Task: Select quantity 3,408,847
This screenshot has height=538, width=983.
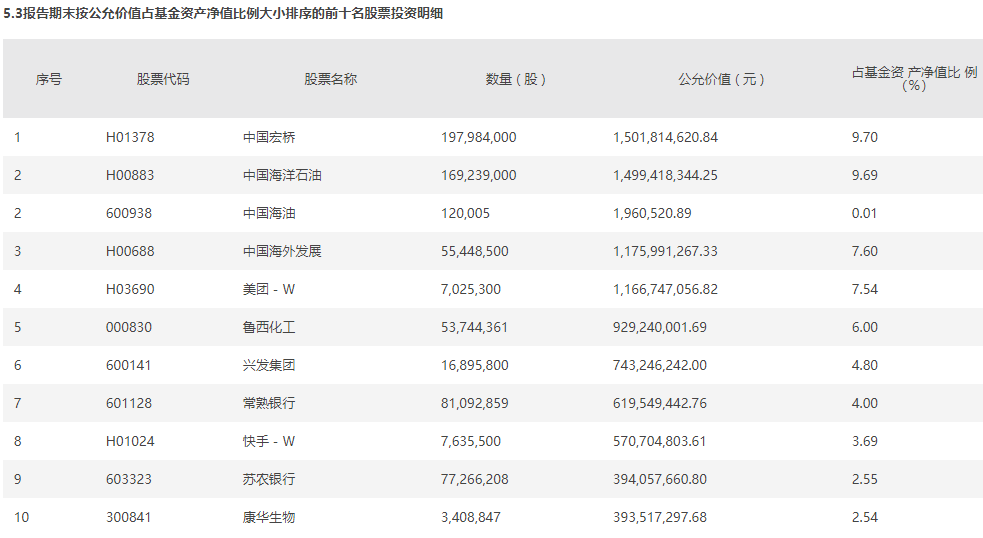Action: 471,518
